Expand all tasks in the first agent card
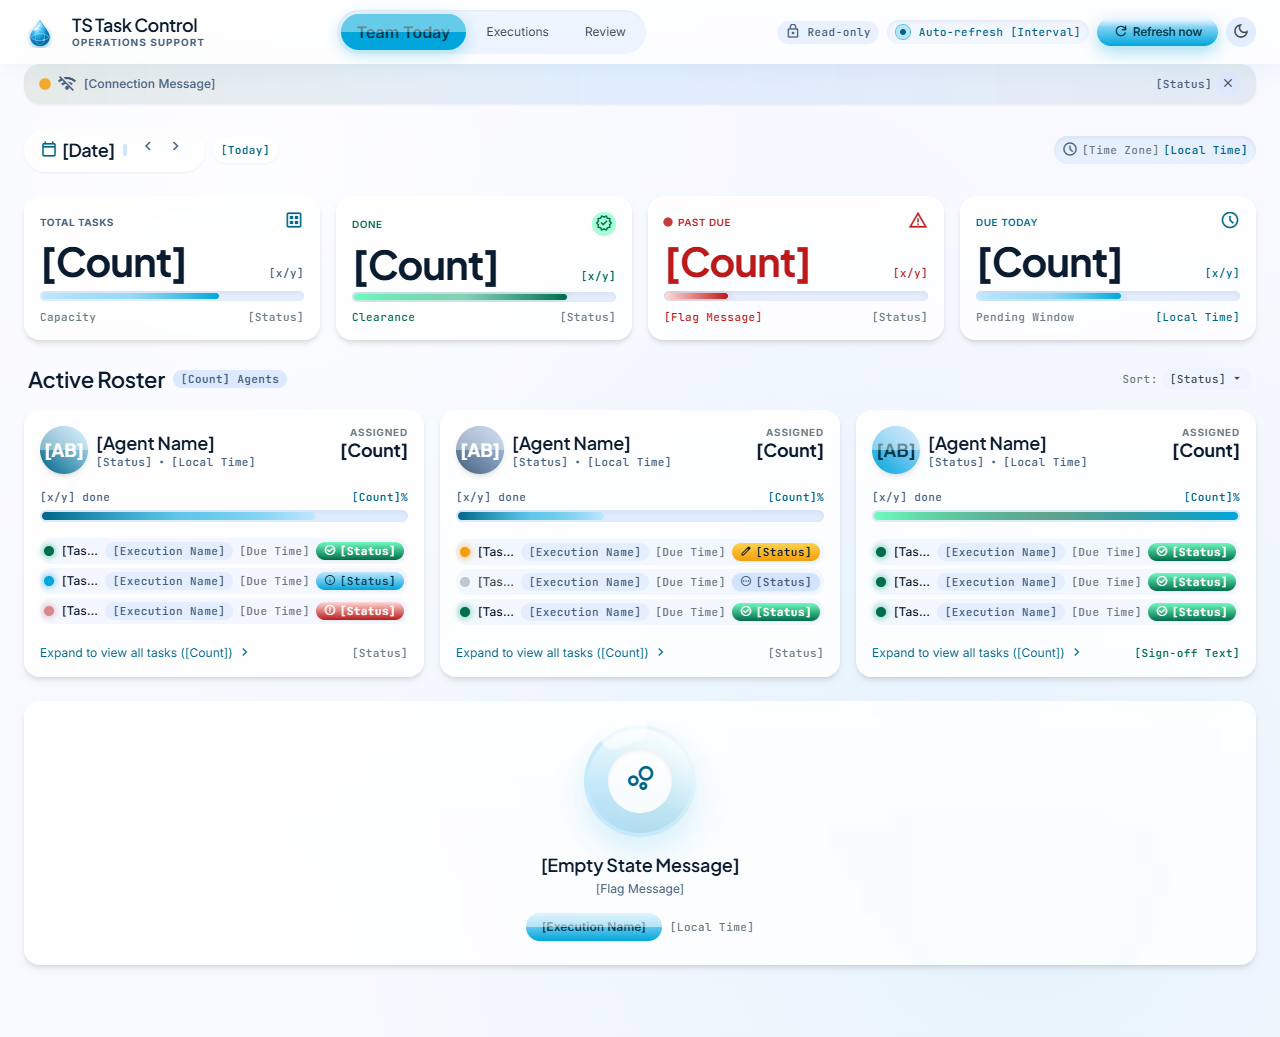This screenshot has height=1037, width=1280. 144,653
